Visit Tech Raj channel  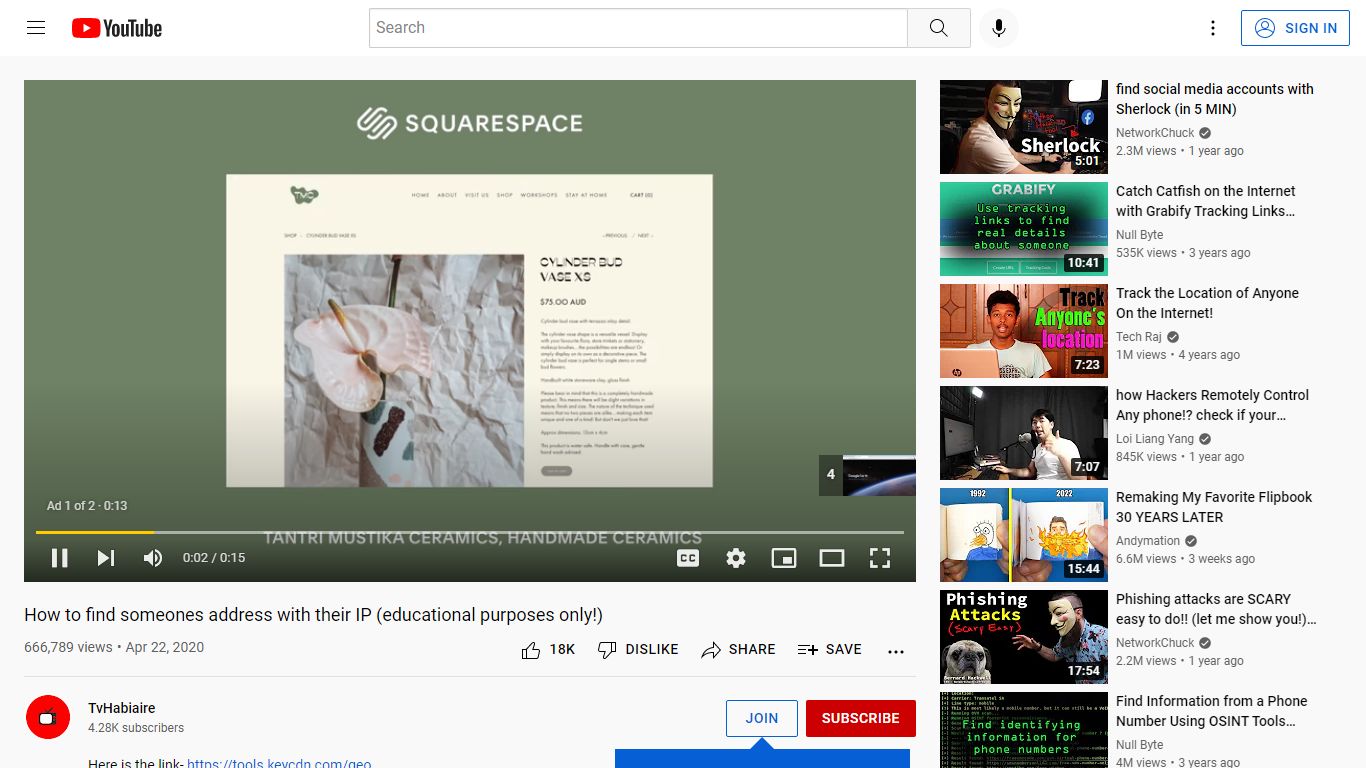pos(1139,337)
